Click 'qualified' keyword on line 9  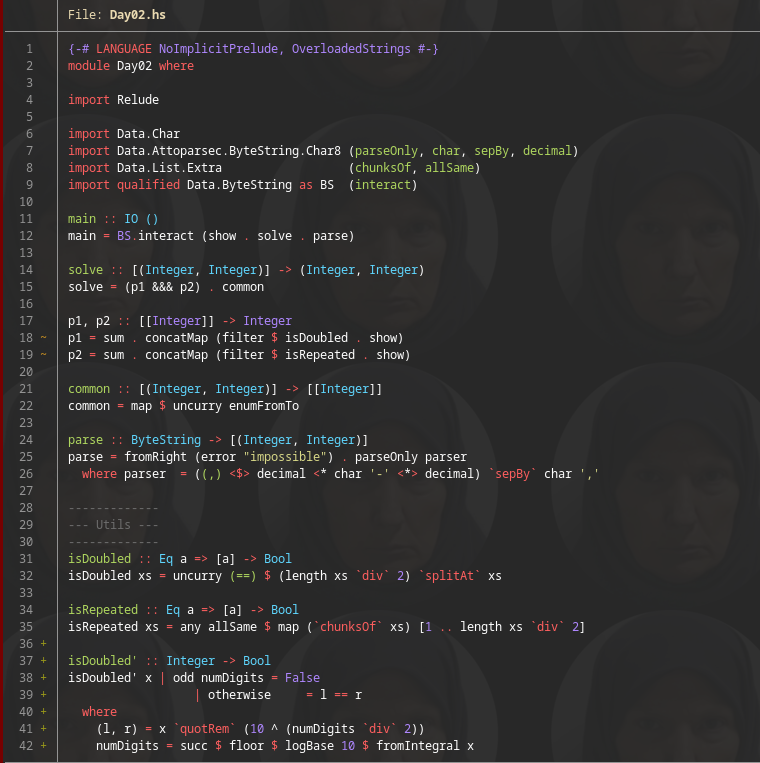148,185
